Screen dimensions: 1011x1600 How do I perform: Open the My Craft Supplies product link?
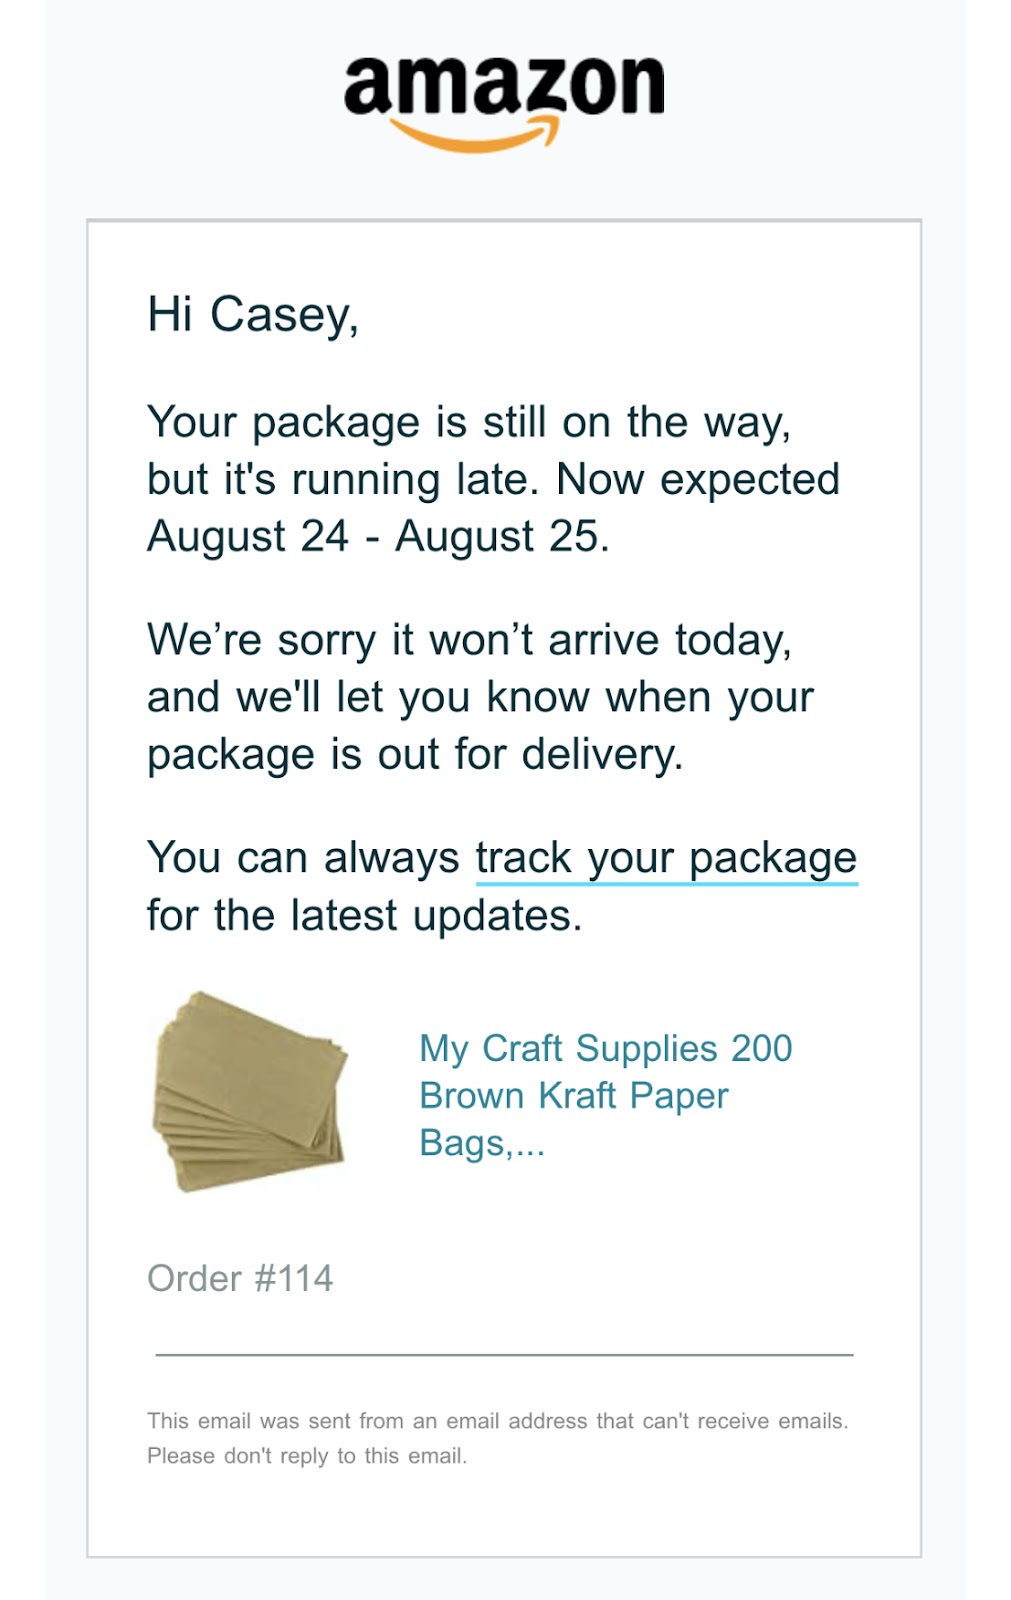(x=606, y=1095)
